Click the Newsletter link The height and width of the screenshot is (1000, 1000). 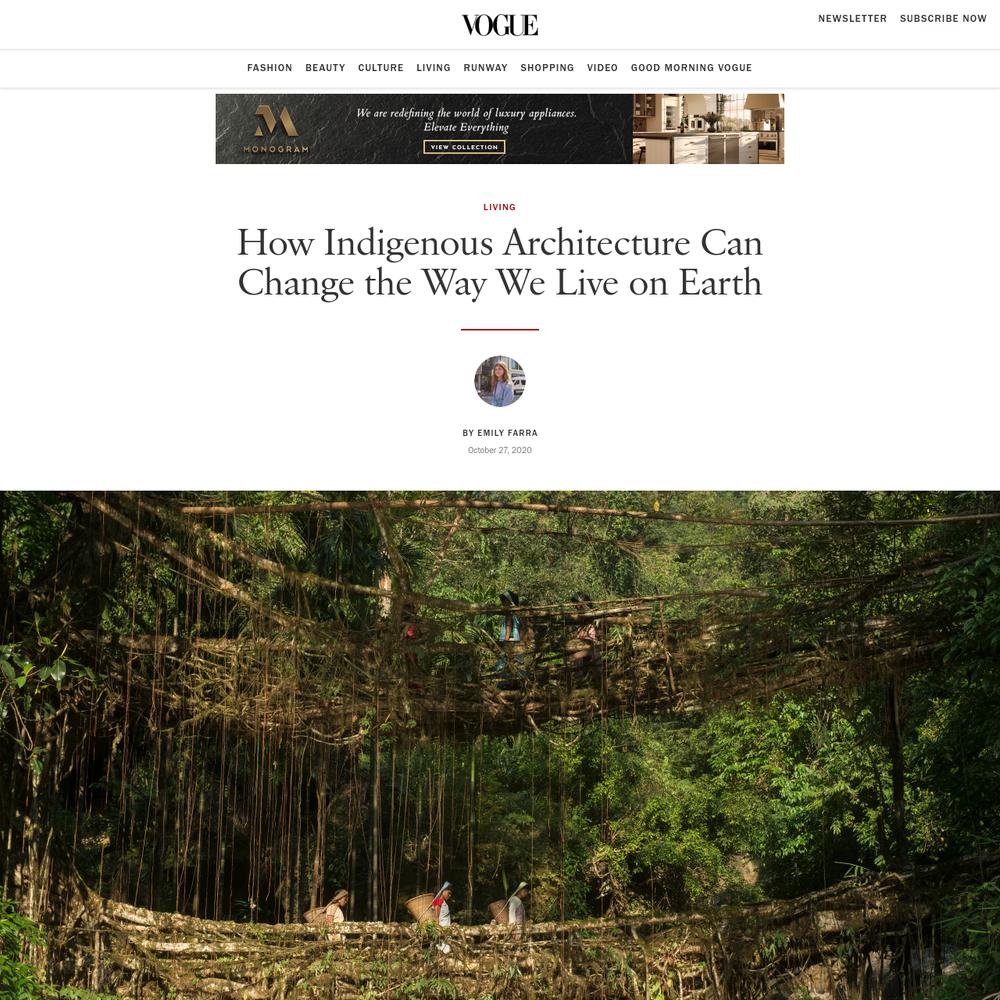(x=852, y=18)
